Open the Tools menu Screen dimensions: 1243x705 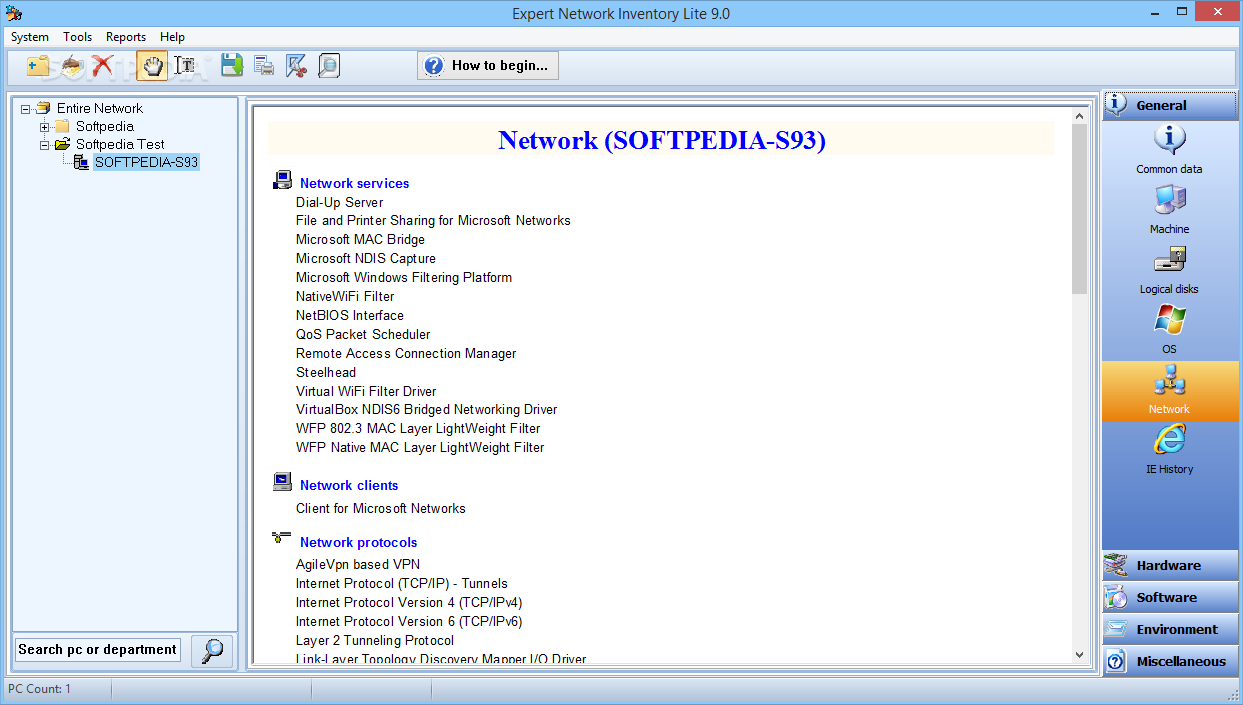click(x=78, y=37)
